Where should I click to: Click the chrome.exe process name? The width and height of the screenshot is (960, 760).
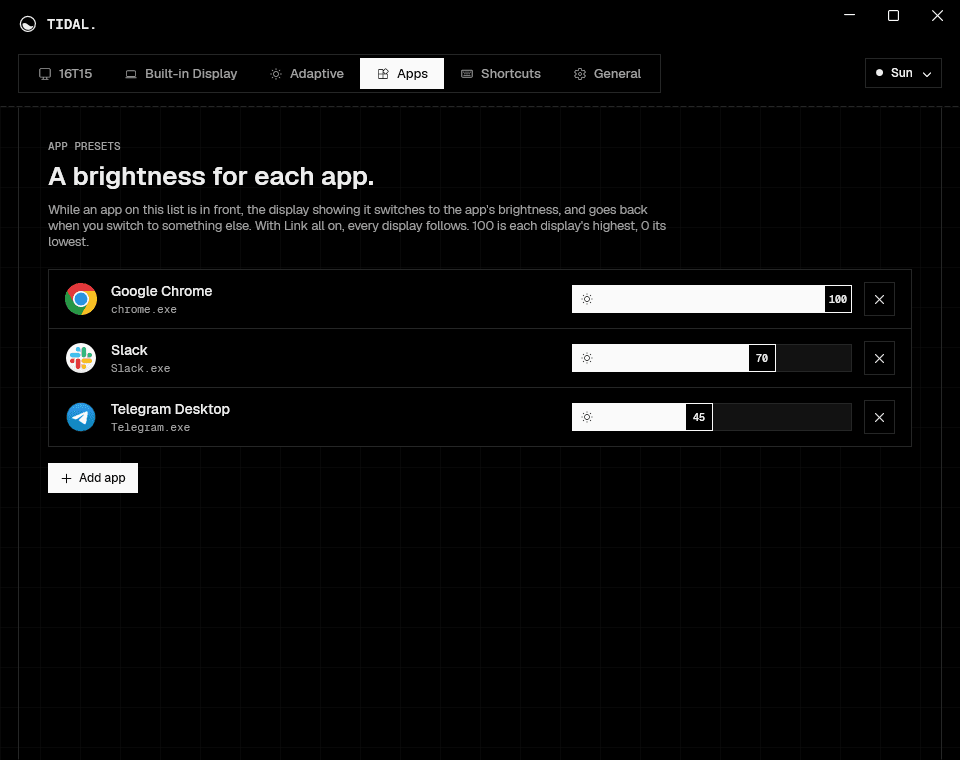tap(144, 310)
